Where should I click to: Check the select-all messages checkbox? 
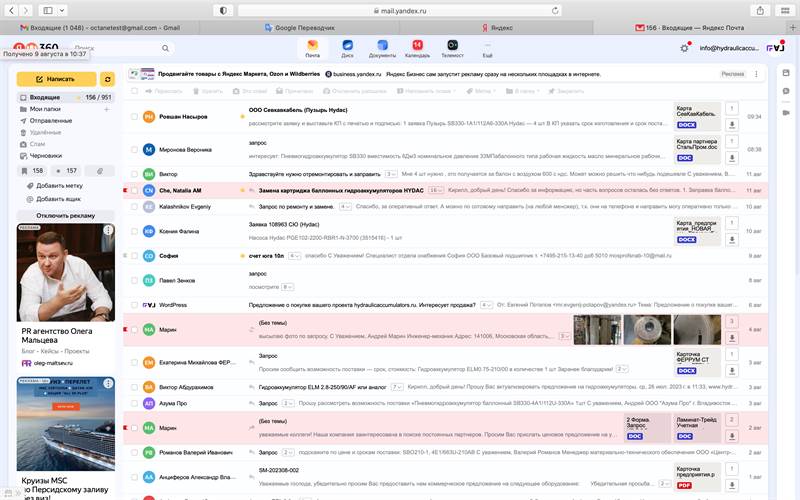132,91
